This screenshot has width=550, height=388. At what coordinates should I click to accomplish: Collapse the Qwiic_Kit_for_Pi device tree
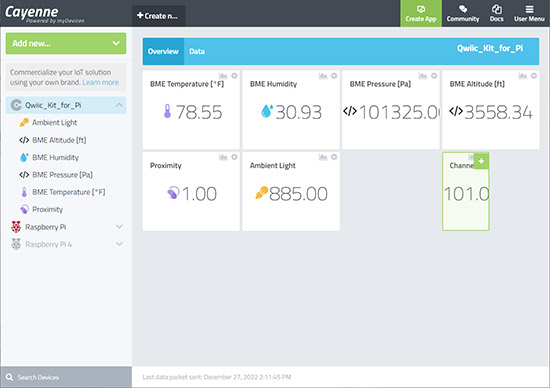(x=119, y=105)
